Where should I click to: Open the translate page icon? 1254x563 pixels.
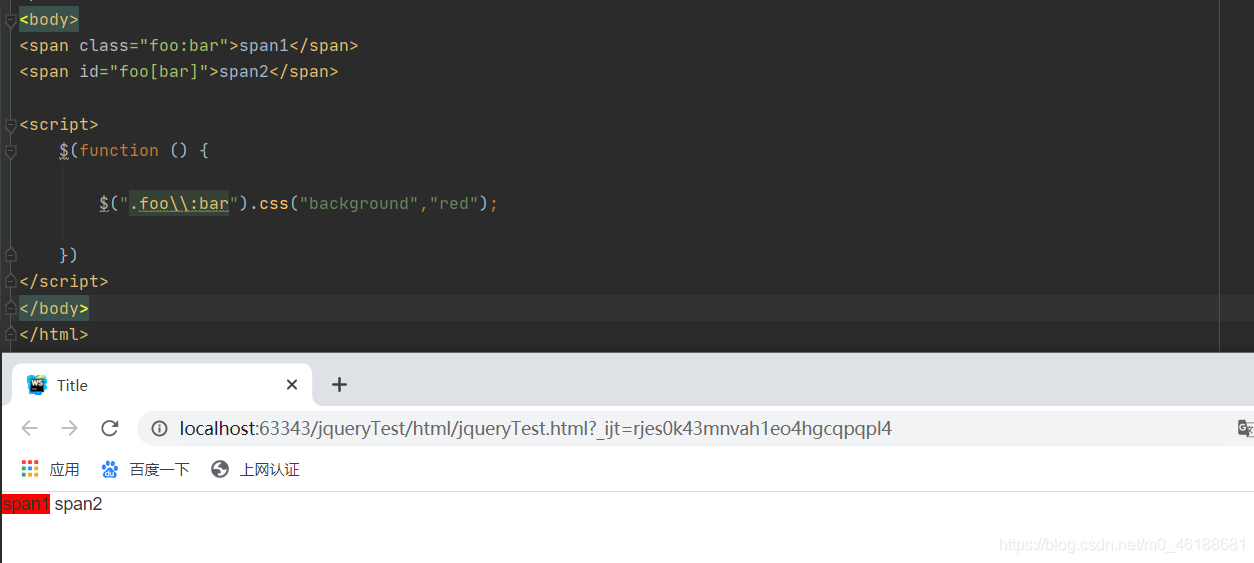(x=1245, y=429)
